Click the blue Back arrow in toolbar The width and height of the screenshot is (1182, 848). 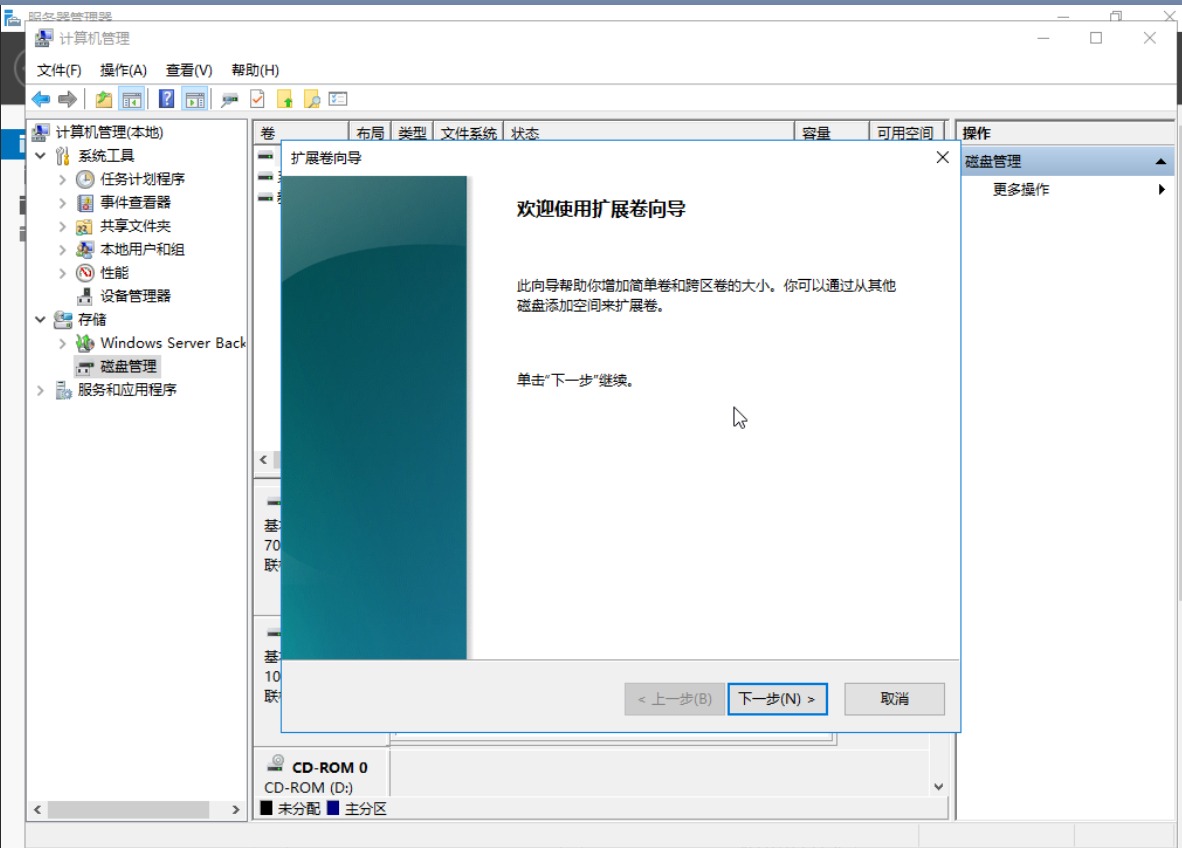41,99
